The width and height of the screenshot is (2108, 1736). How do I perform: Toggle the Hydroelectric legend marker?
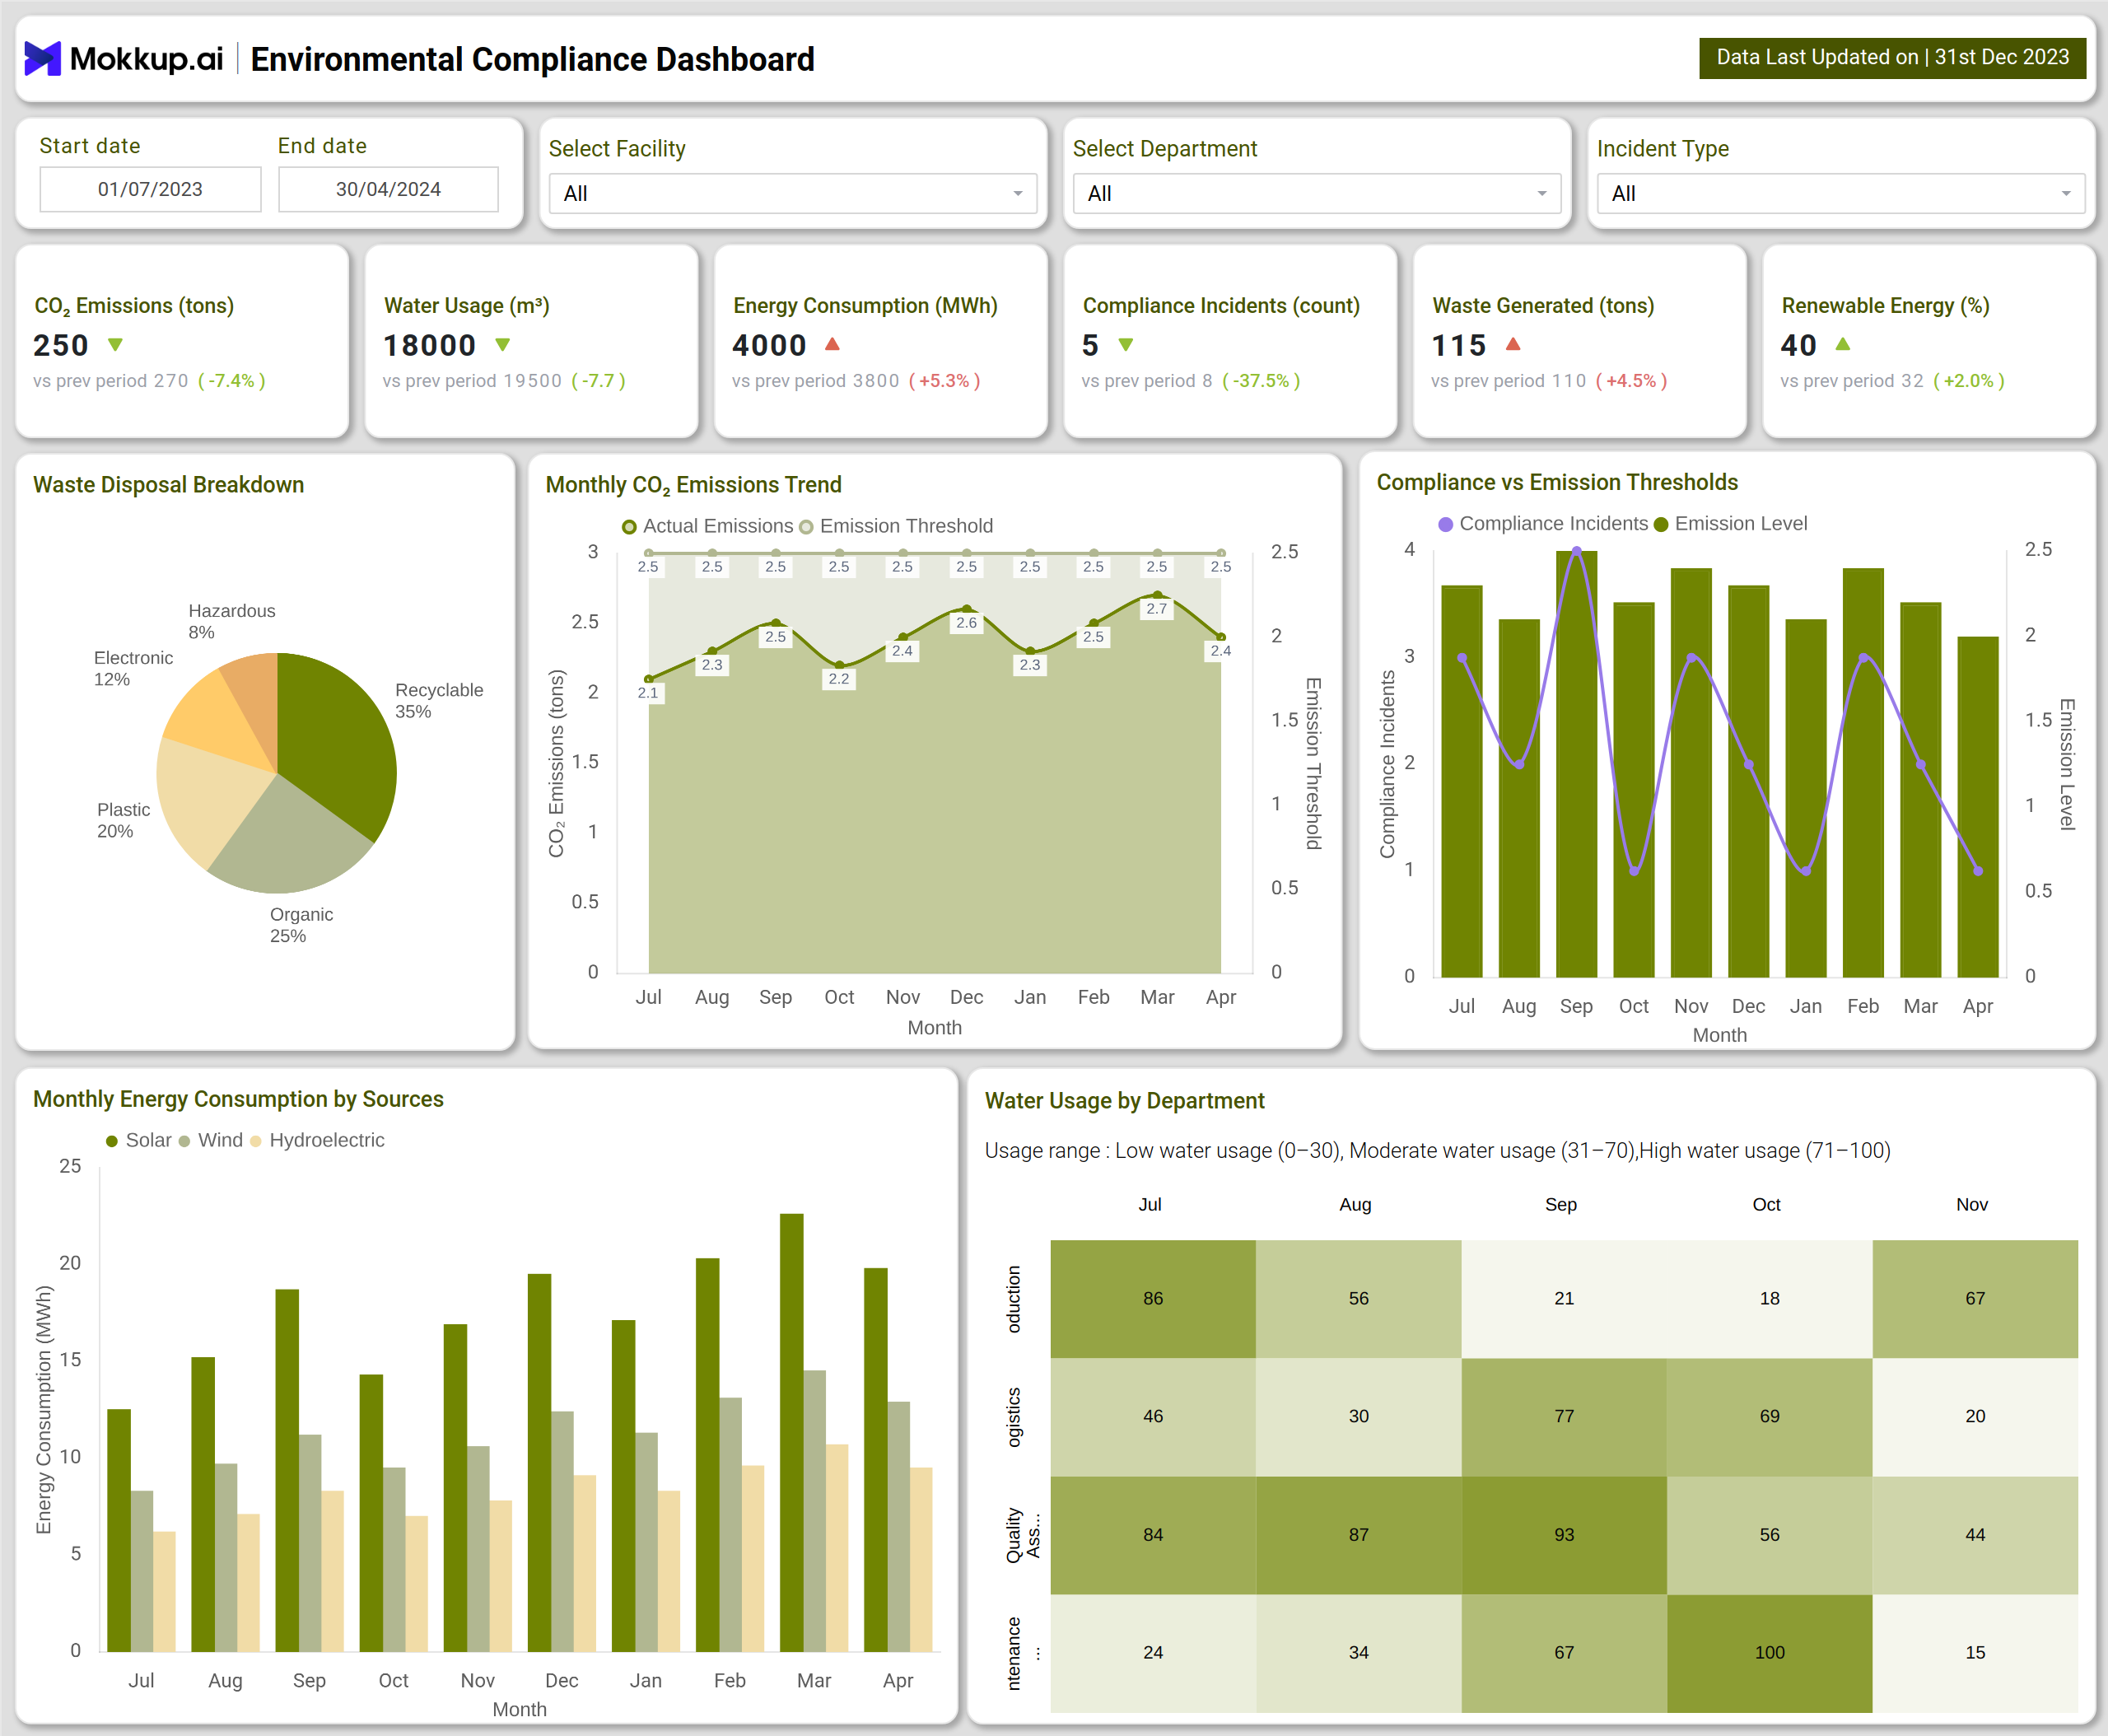pos(256,1142)
